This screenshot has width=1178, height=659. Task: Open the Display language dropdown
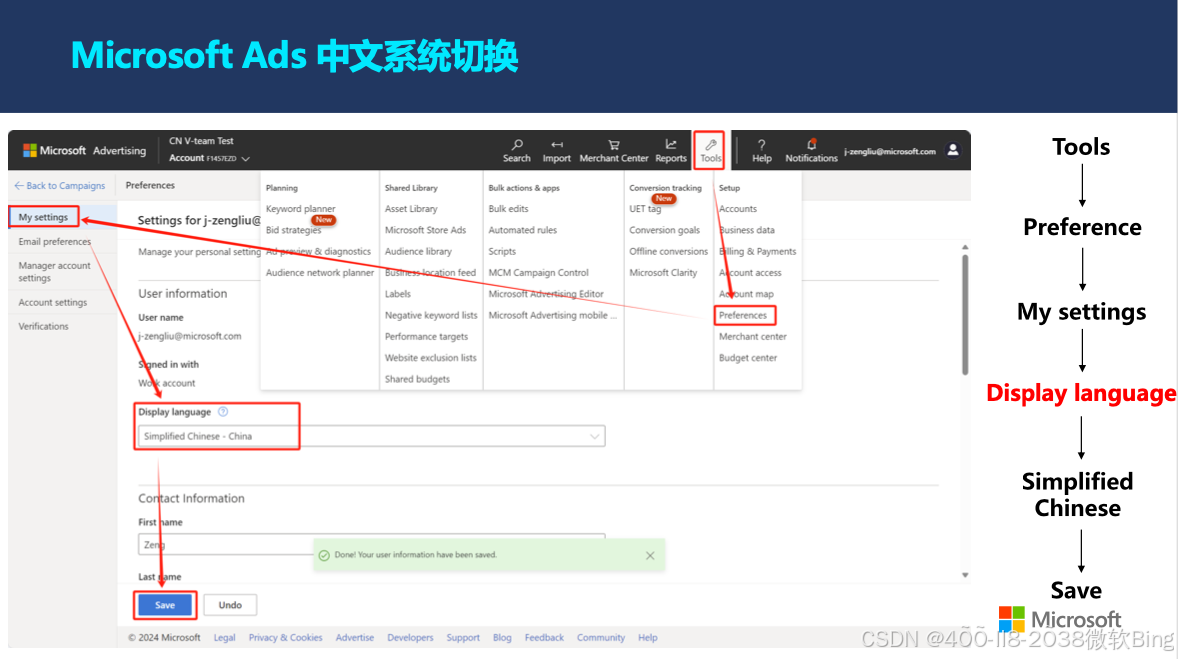[x=371, y=436]
